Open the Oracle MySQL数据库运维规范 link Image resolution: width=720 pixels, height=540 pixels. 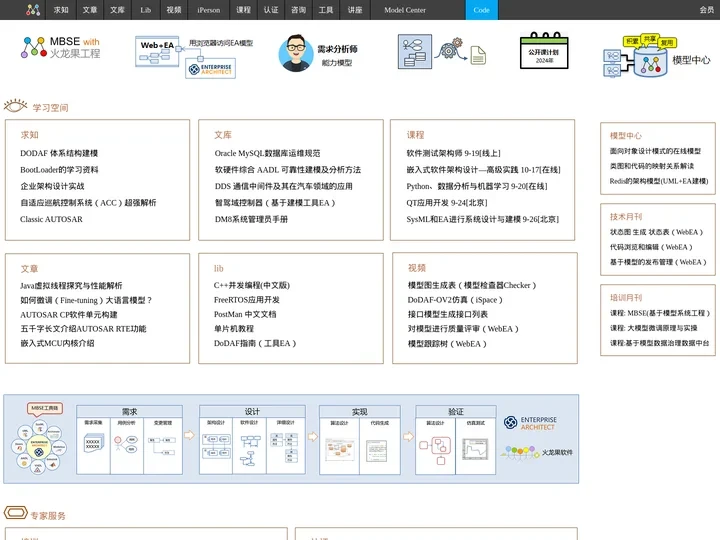[267, 153]
